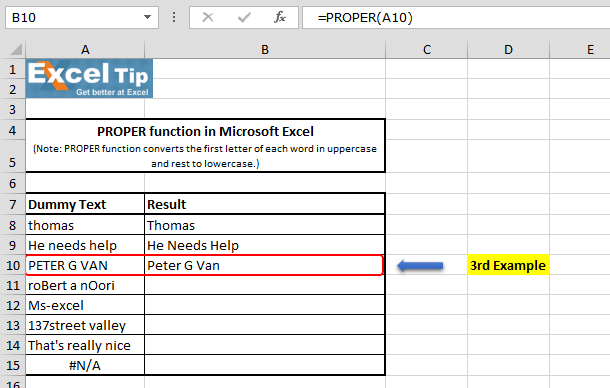Image resolution: width=610 pixels, height=388 pixels.
Task: Click the Dummy Text header cell
Action: [85, 204]
